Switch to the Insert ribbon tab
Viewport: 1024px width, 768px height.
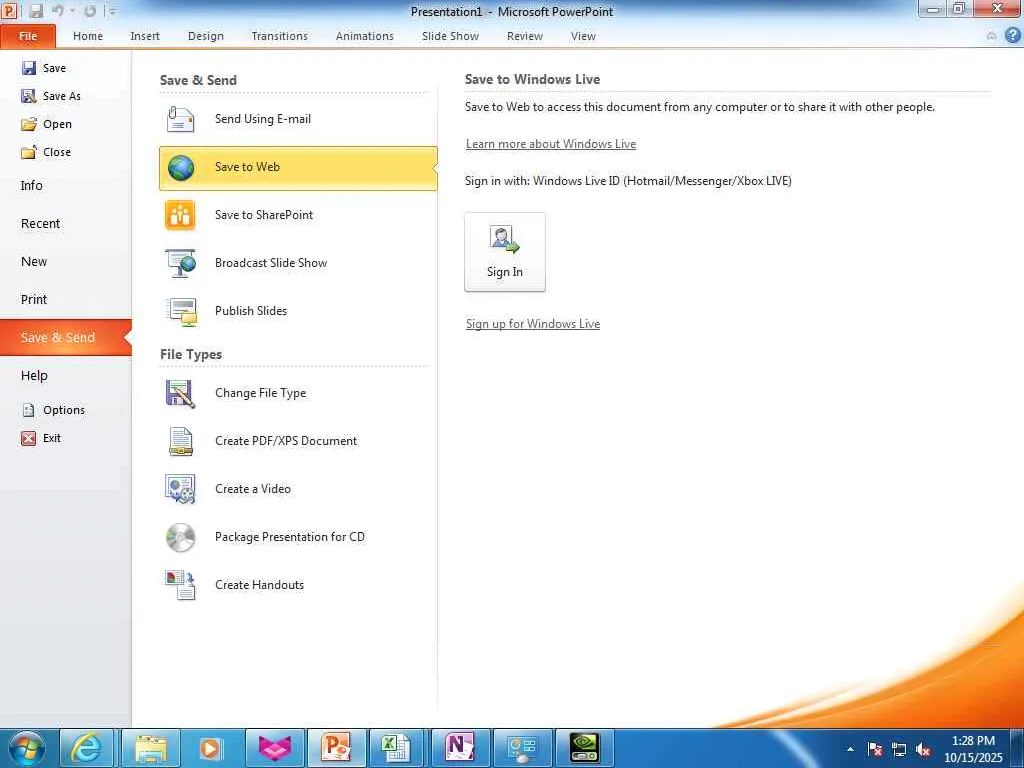coord(144,36)
